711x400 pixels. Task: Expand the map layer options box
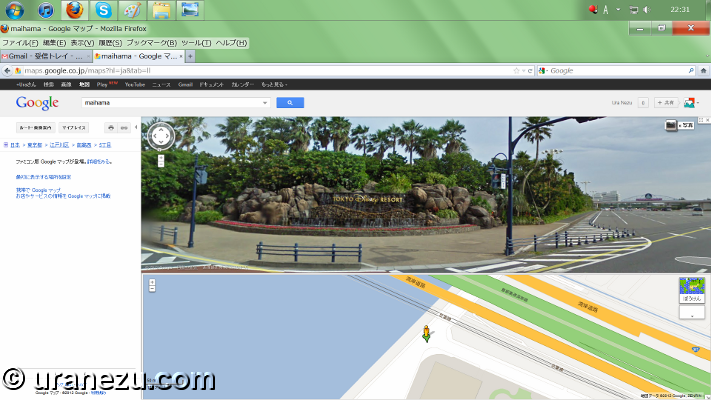point(692,313)
